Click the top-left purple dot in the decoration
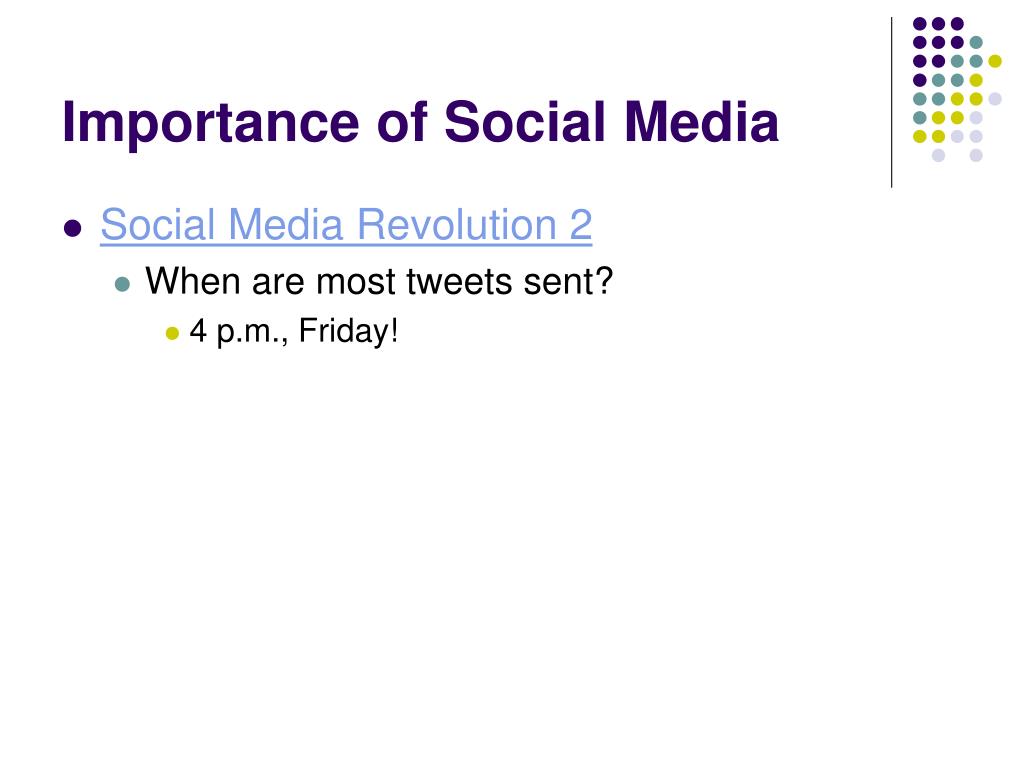 920,24
